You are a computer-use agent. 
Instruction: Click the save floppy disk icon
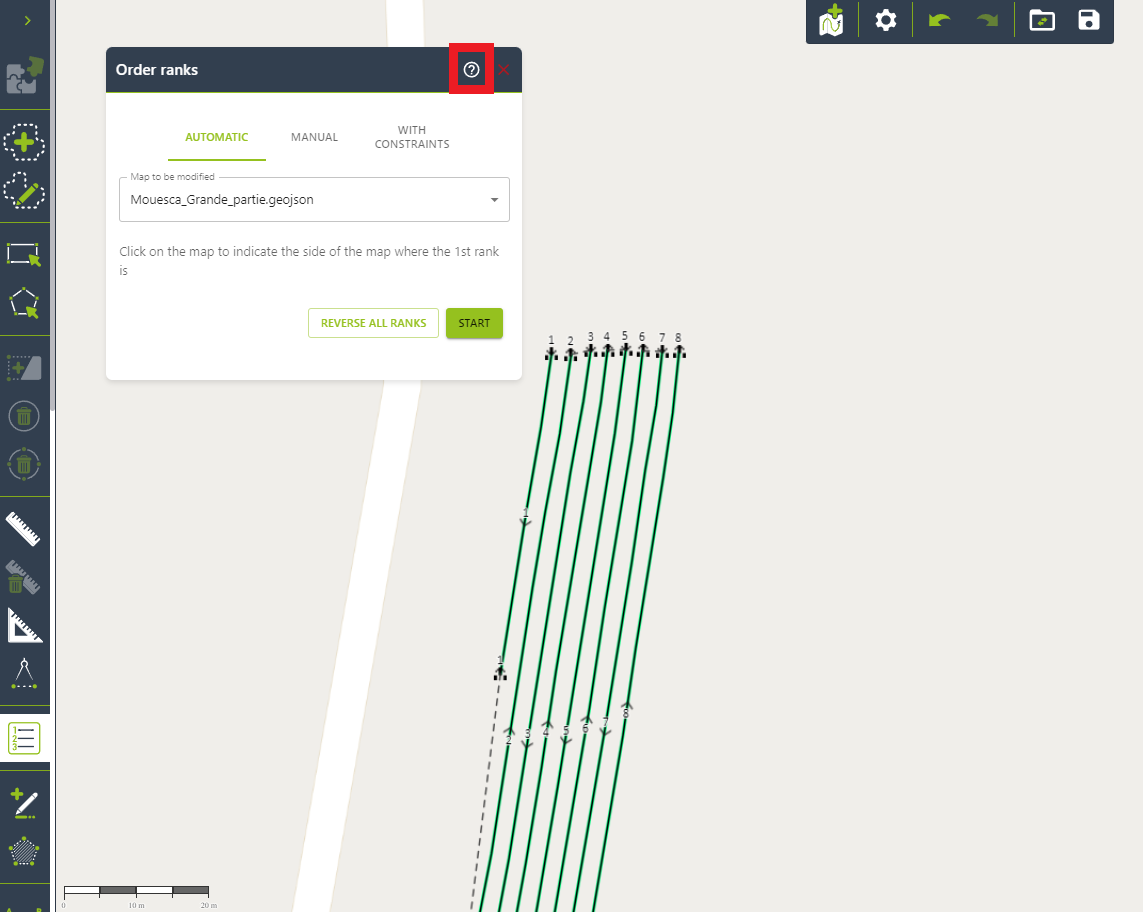point(1089,21)
